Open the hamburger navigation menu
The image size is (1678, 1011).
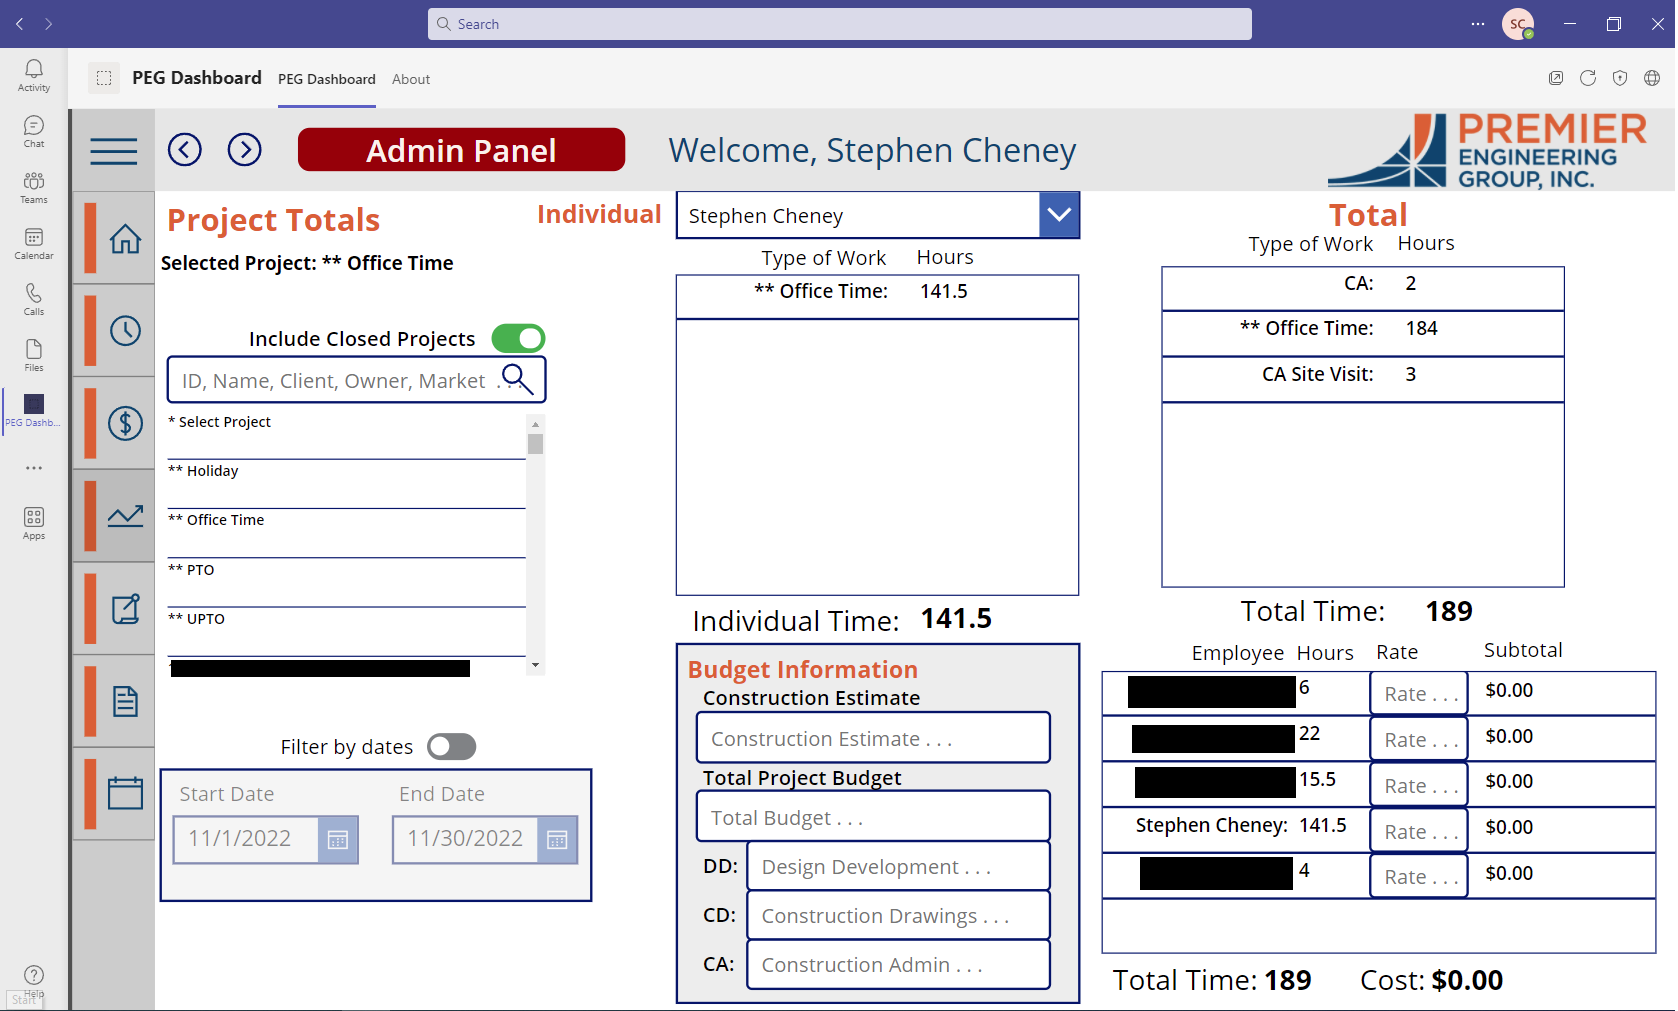click(x=113, y=151)
